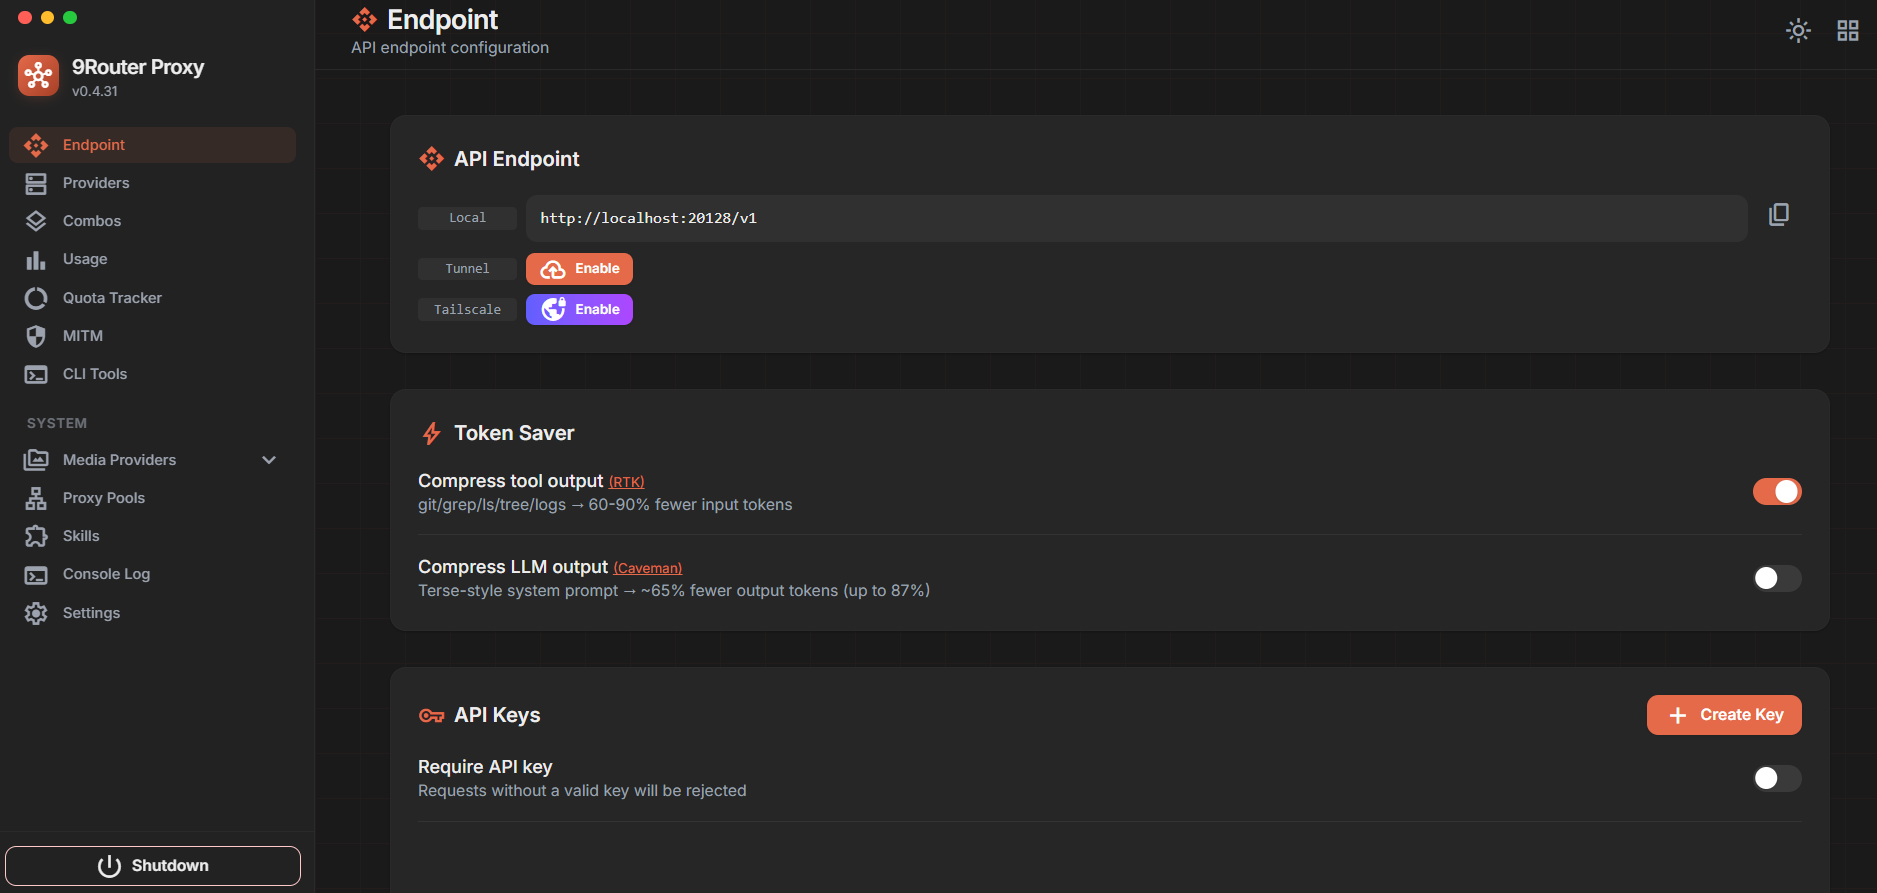The height and width of the screenshot is (893, 1877).
Task: Open MITM via its shield icon
Action: (36, 336)
